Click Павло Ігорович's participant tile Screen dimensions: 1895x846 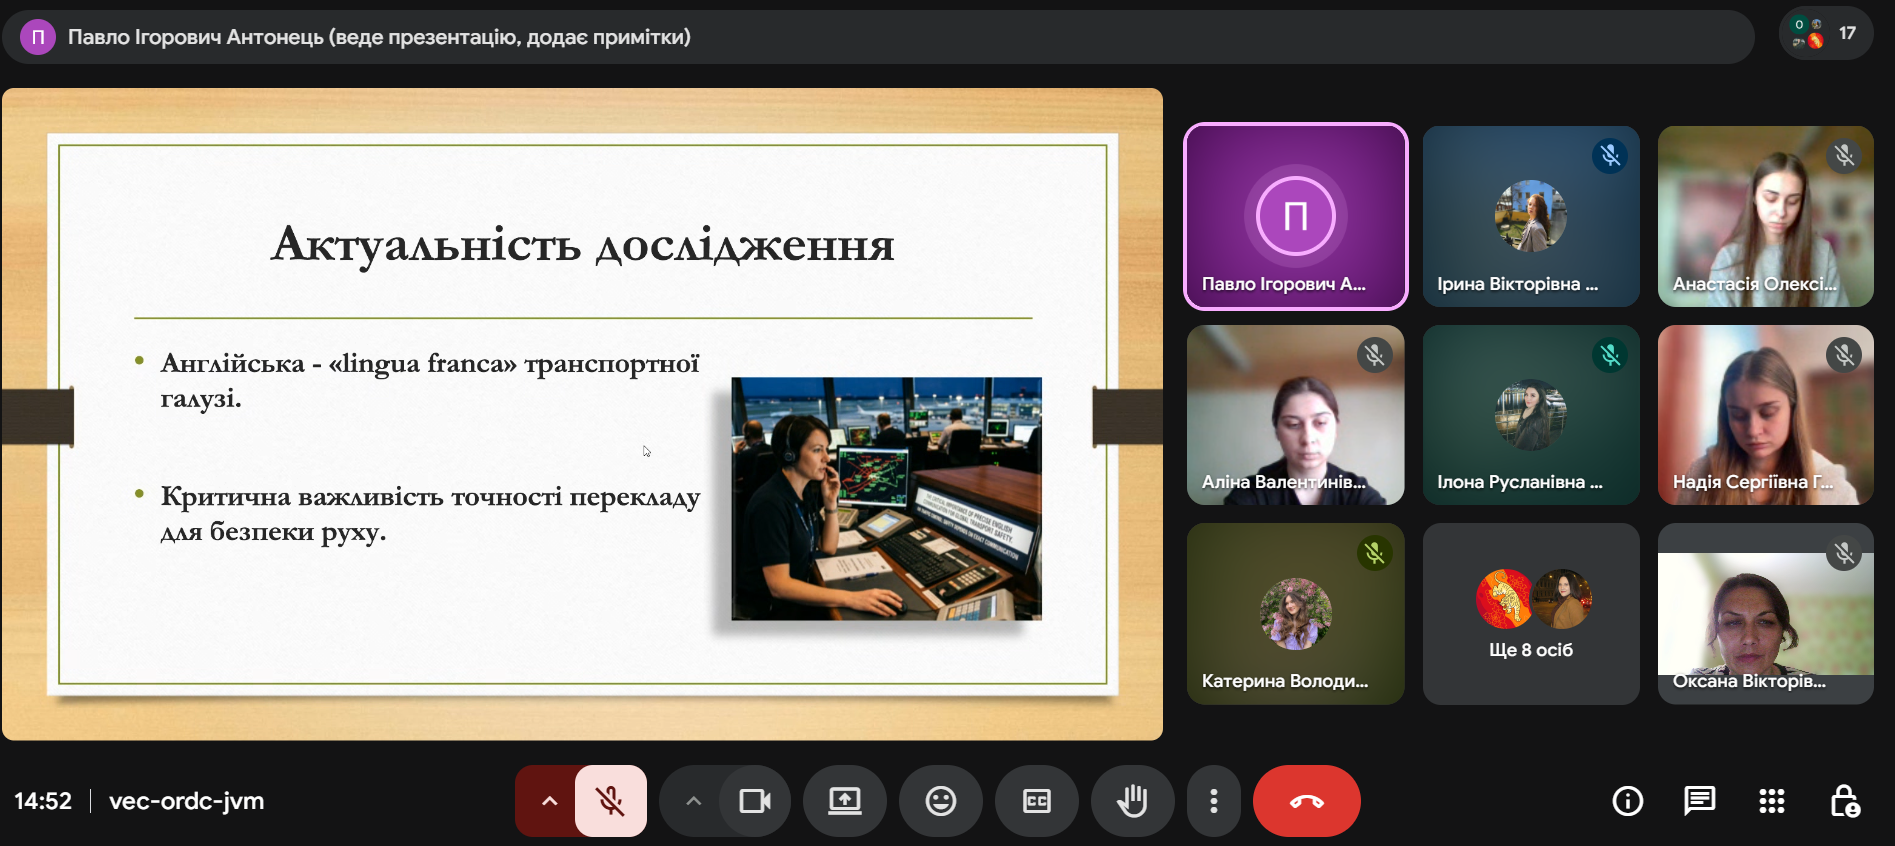tap(1295, 216)
